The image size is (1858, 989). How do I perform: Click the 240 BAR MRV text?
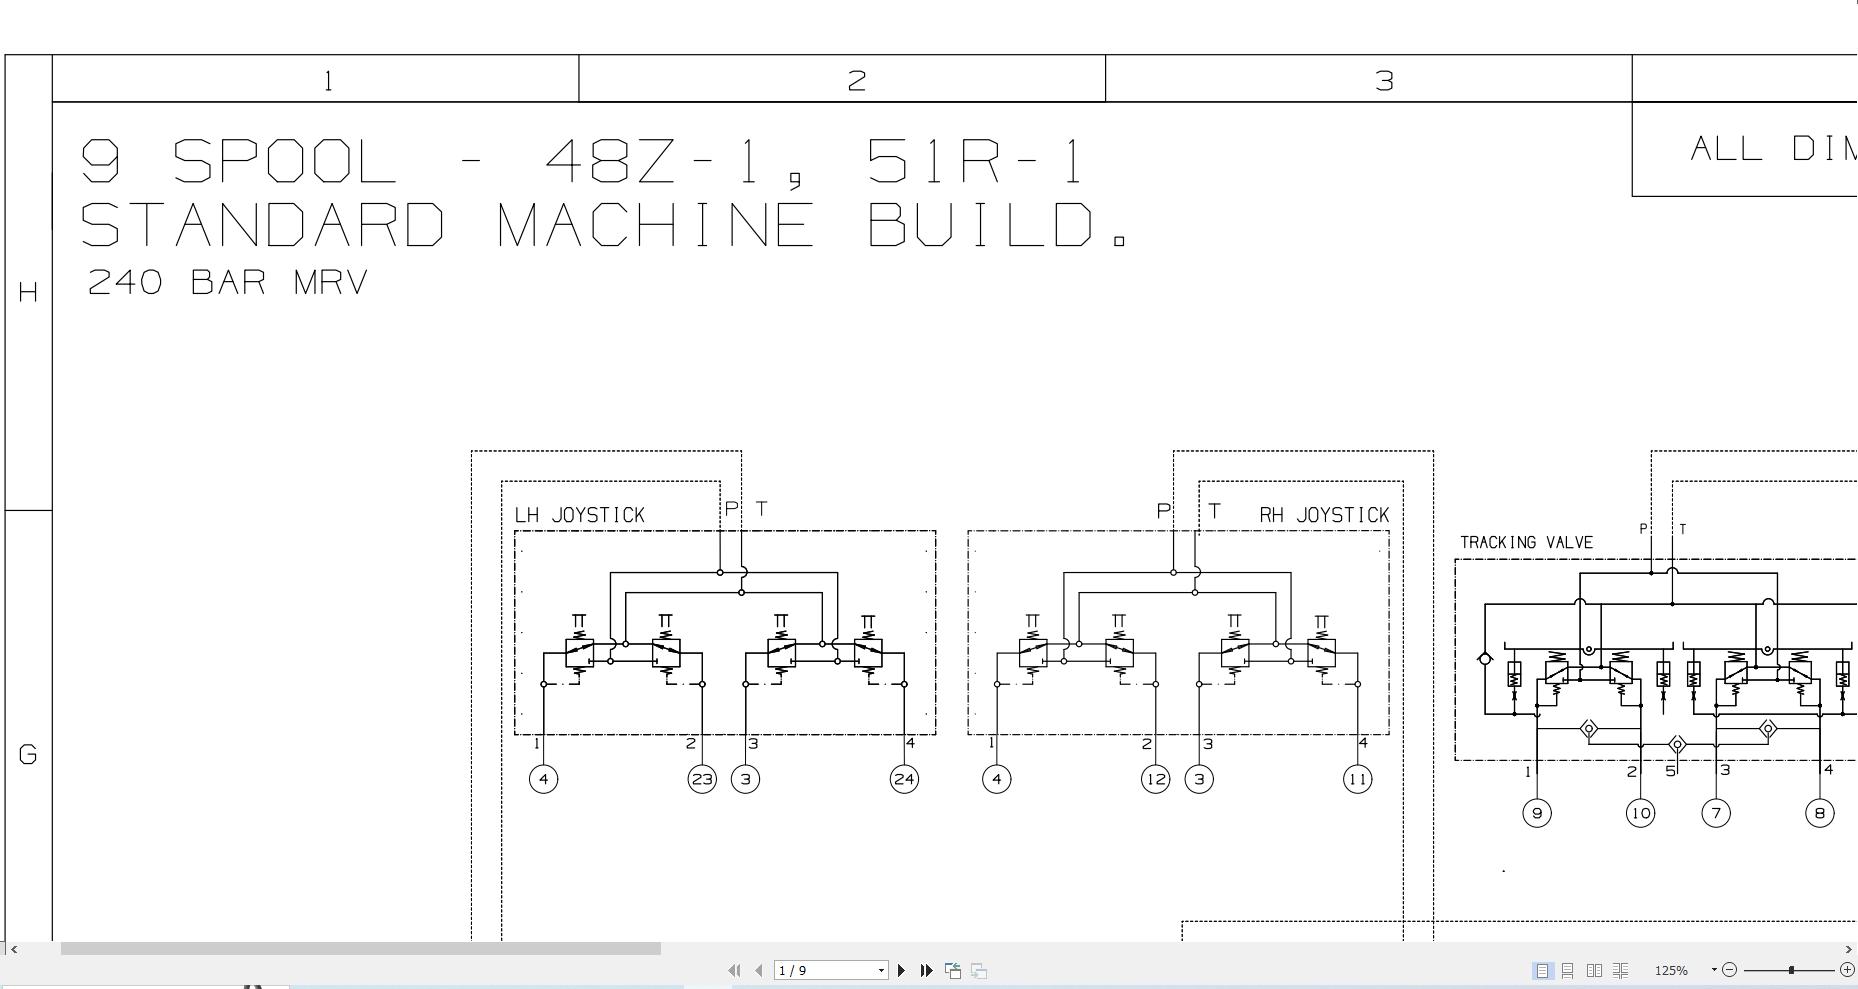click(229, 282)
